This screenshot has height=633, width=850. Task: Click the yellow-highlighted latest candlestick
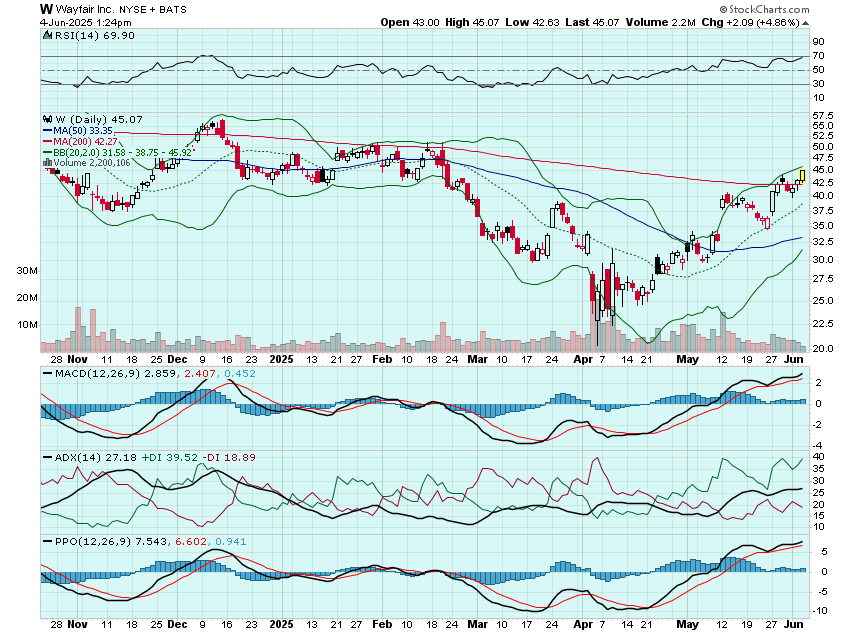[x=803, y=176]
